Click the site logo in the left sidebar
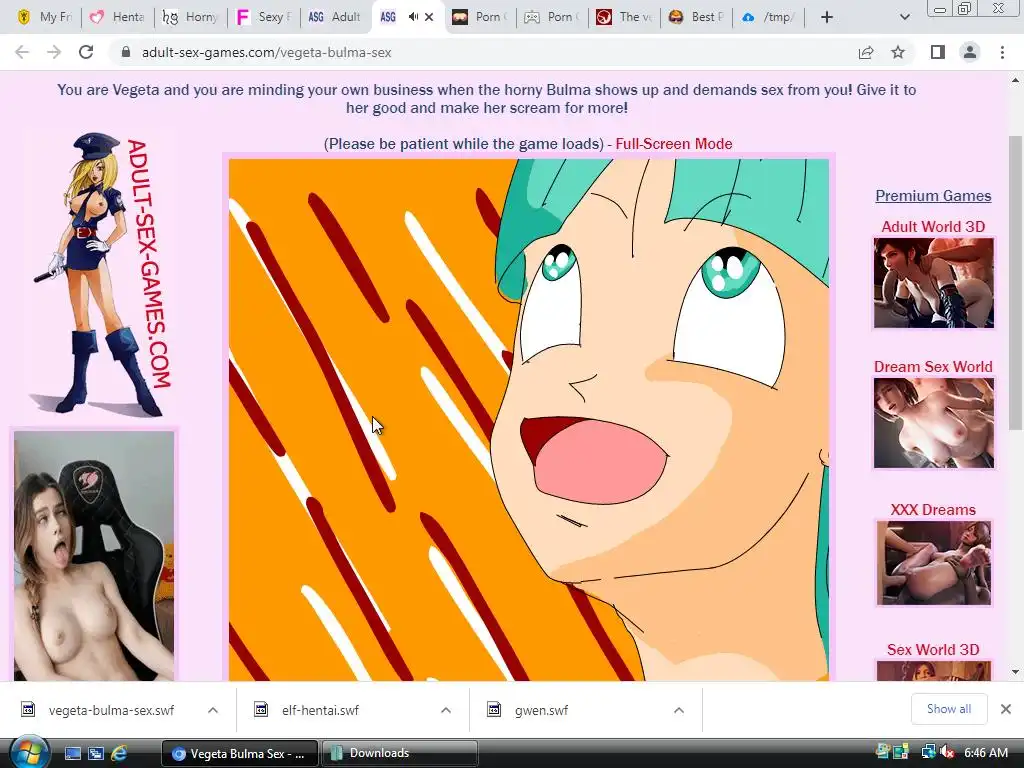 click(x=101, y=274)
